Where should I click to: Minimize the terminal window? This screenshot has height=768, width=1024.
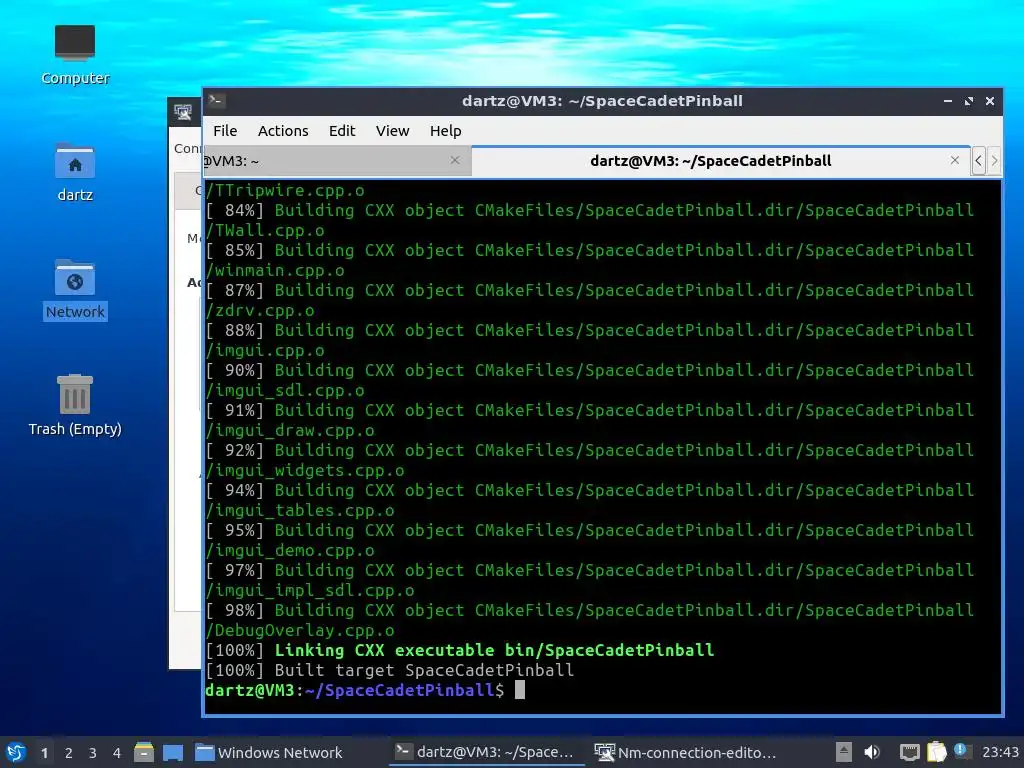click(948, 101)
